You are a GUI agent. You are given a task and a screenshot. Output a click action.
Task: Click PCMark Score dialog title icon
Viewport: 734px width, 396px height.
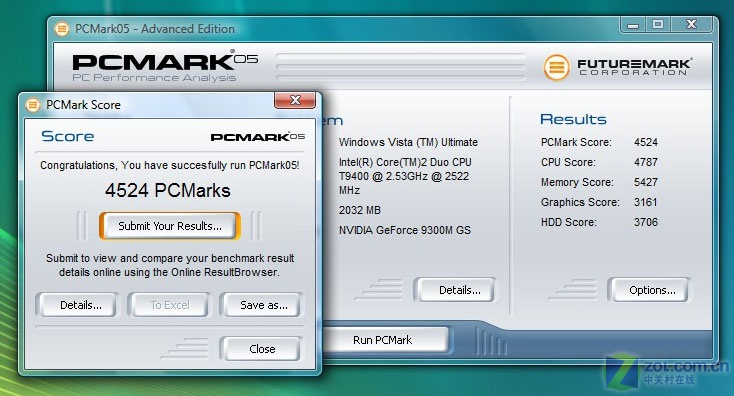coord(32,105)
